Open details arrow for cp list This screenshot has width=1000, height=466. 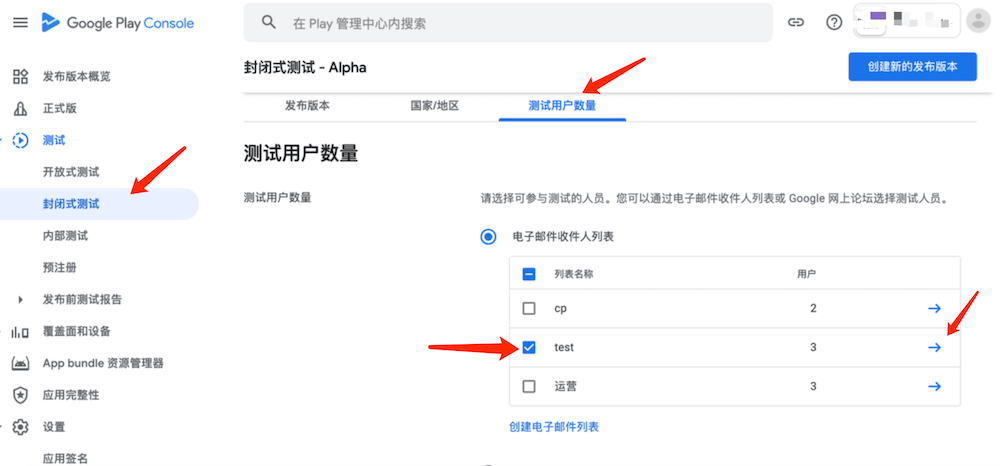[934, 308]
